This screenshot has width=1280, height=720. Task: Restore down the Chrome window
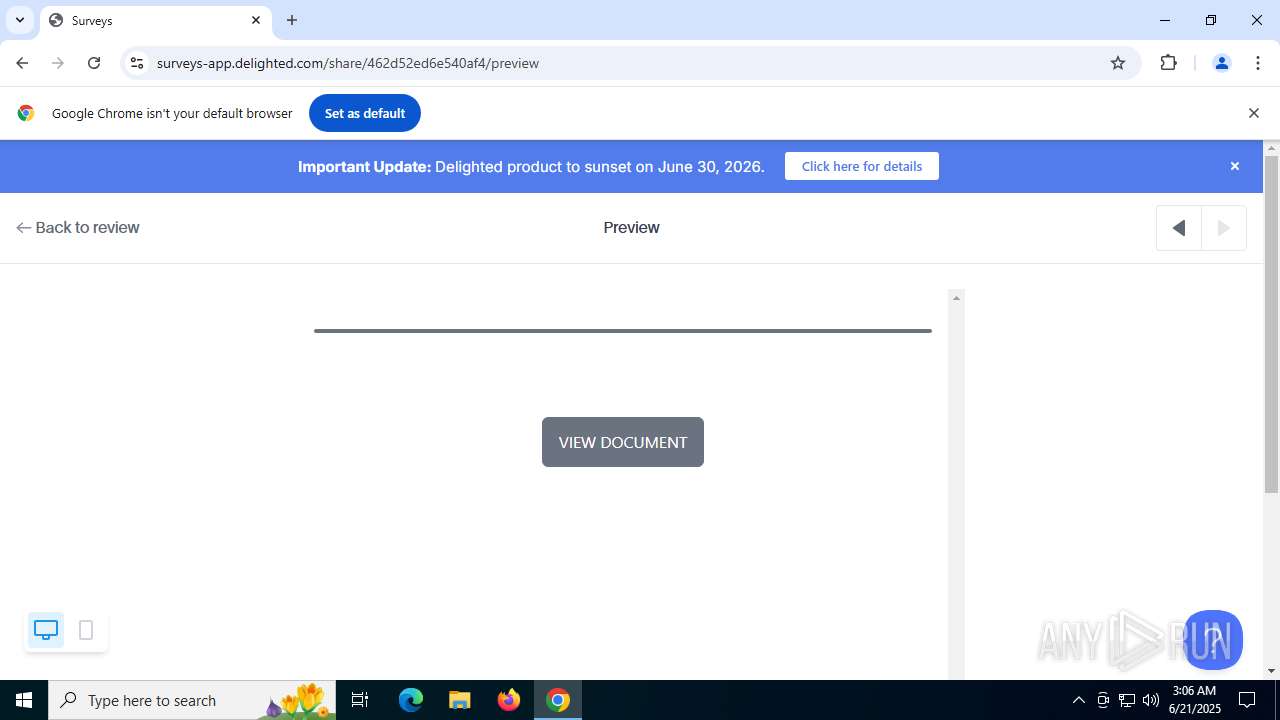[1211, 20]
